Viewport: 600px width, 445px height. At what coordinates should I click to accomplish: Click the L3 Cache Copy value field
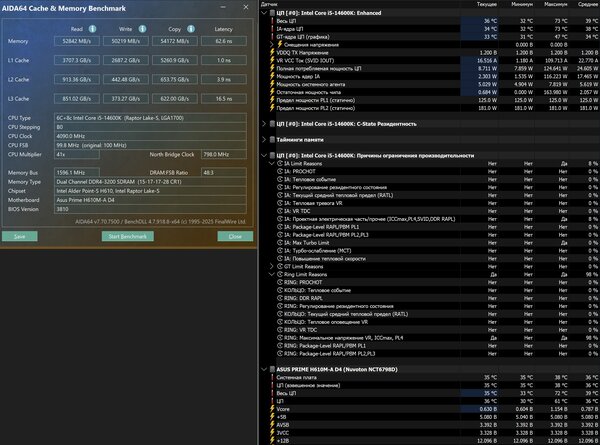point(175,98)
